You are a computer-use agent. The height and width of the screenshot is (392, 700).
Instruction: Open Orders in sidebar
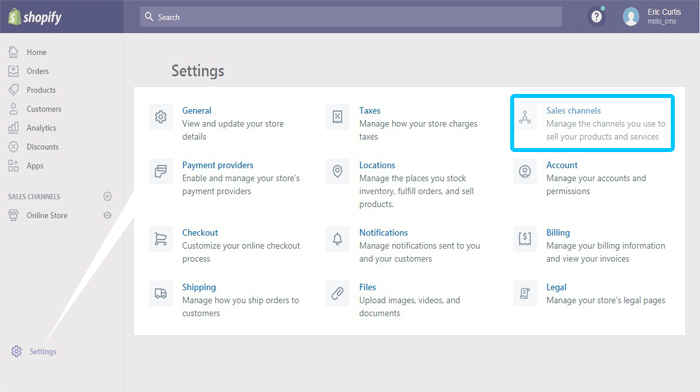38,71
